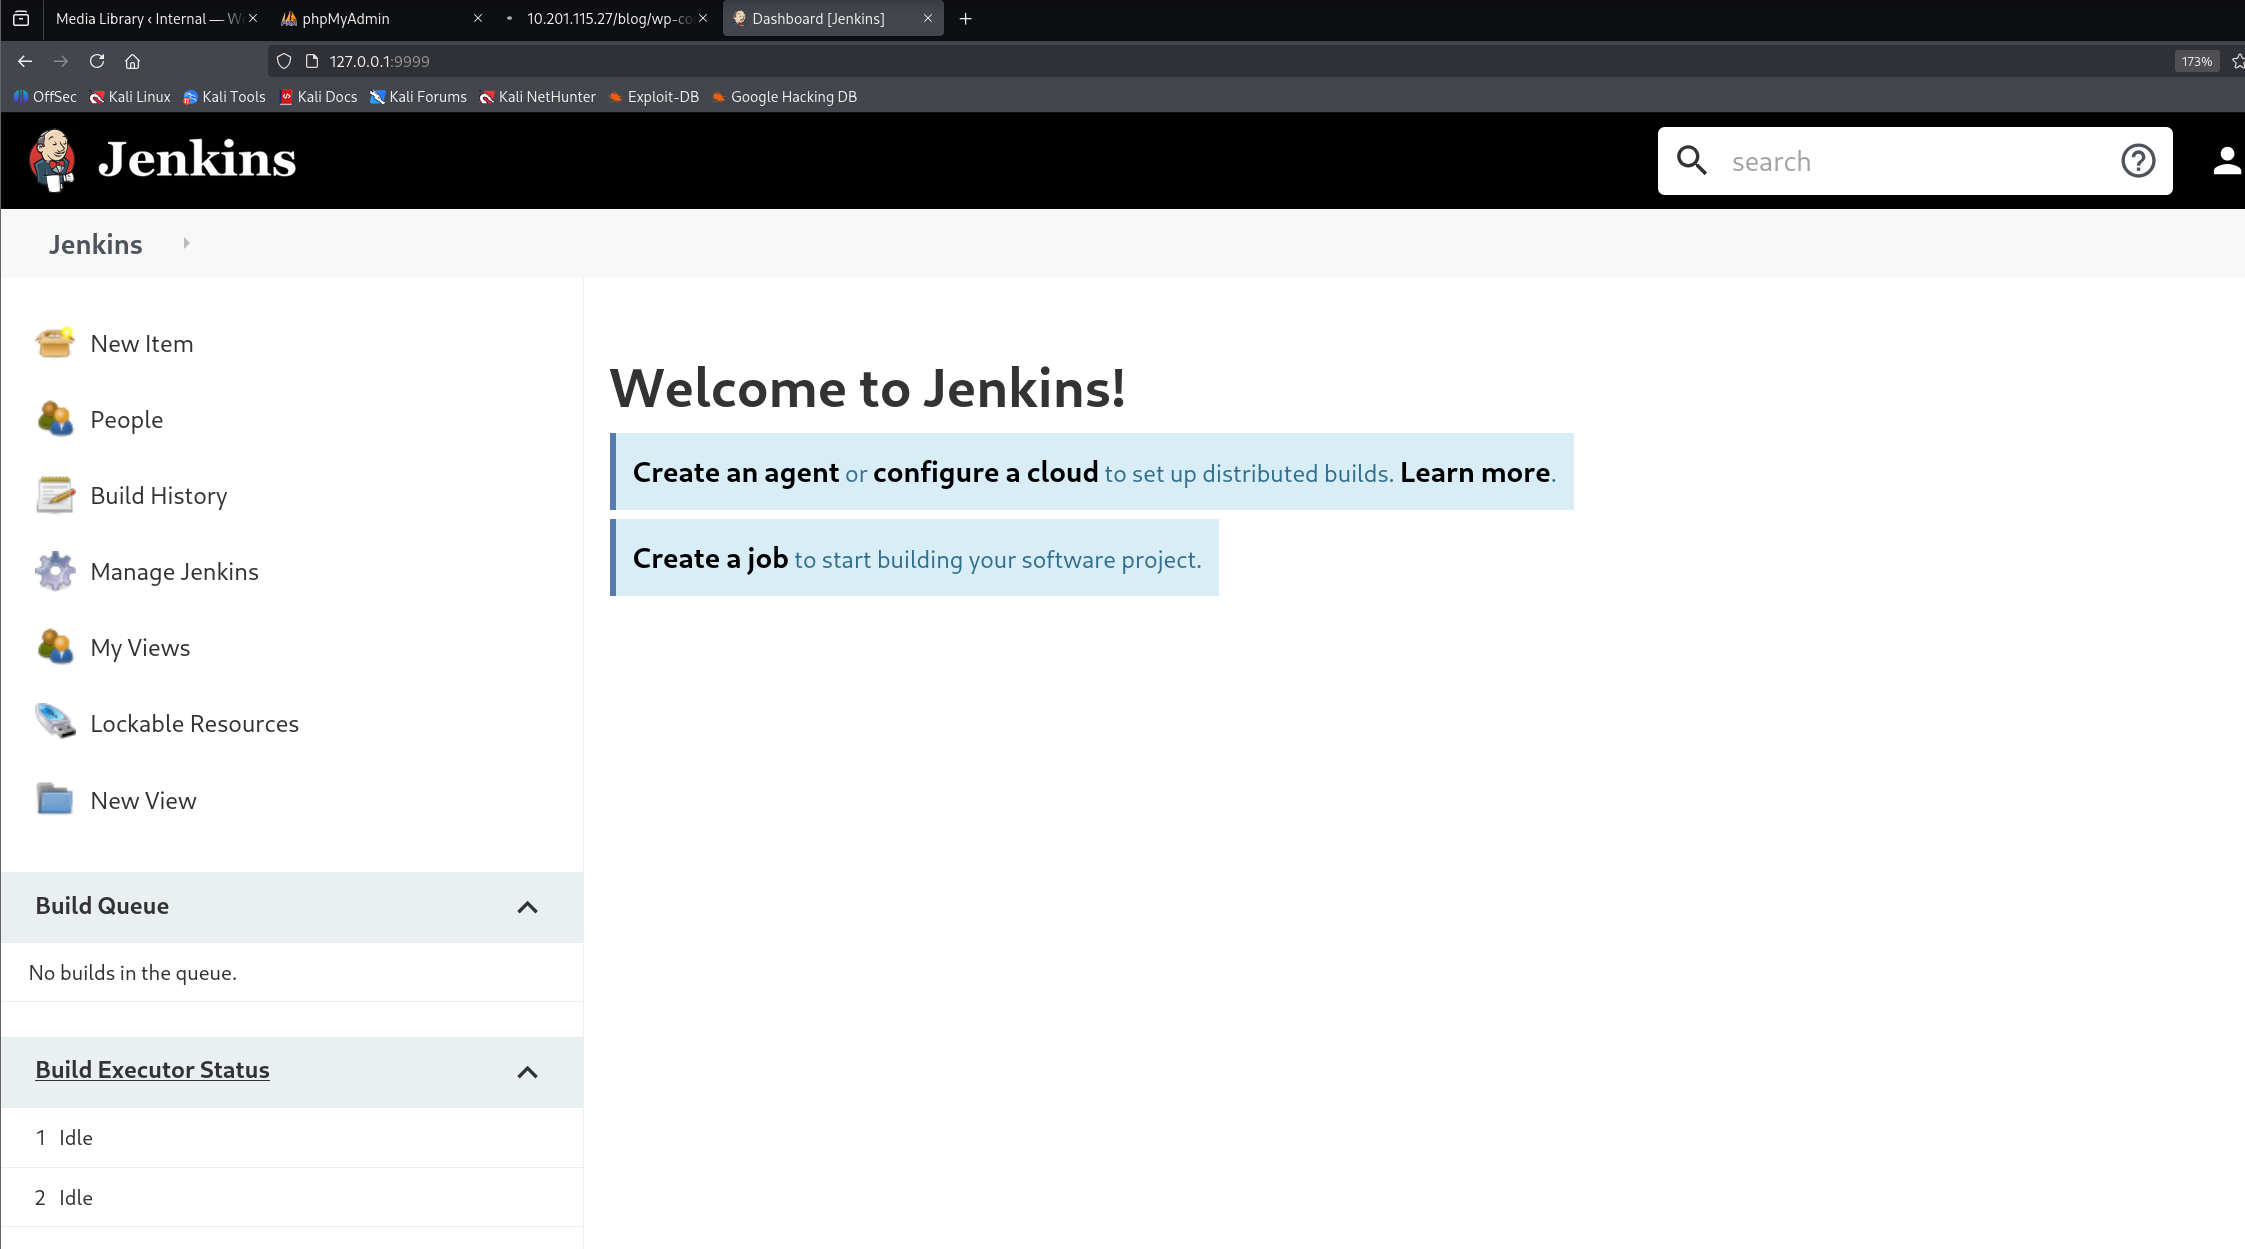Click the New Item box icon
This screenshot has width=2245, height=1249.
(x=55, y=343)
